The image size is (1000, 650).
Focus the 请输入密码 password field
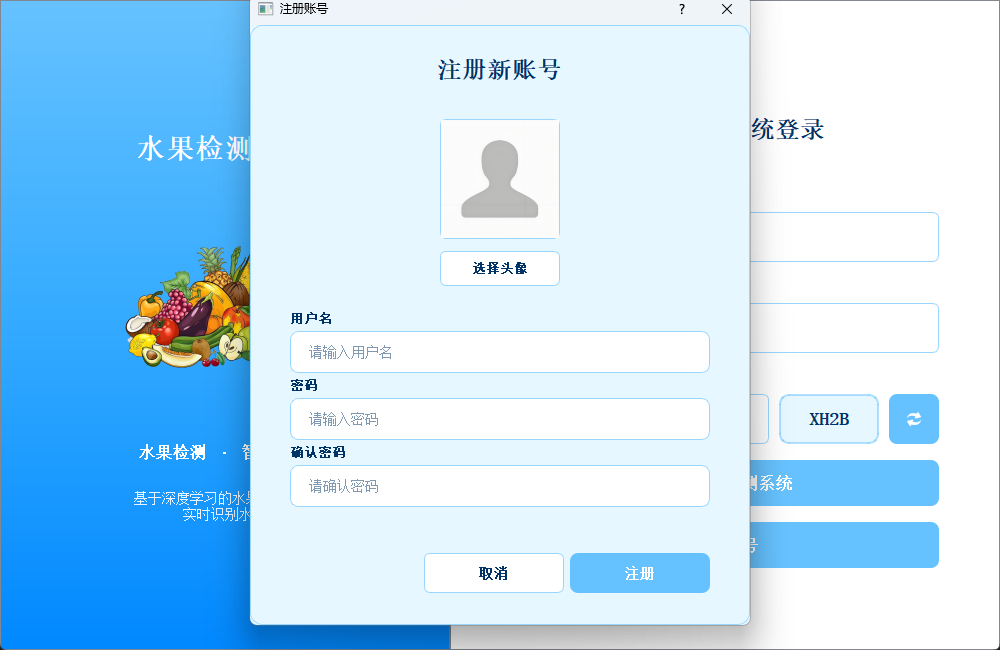pyautogui.click(x=500, y=419)
